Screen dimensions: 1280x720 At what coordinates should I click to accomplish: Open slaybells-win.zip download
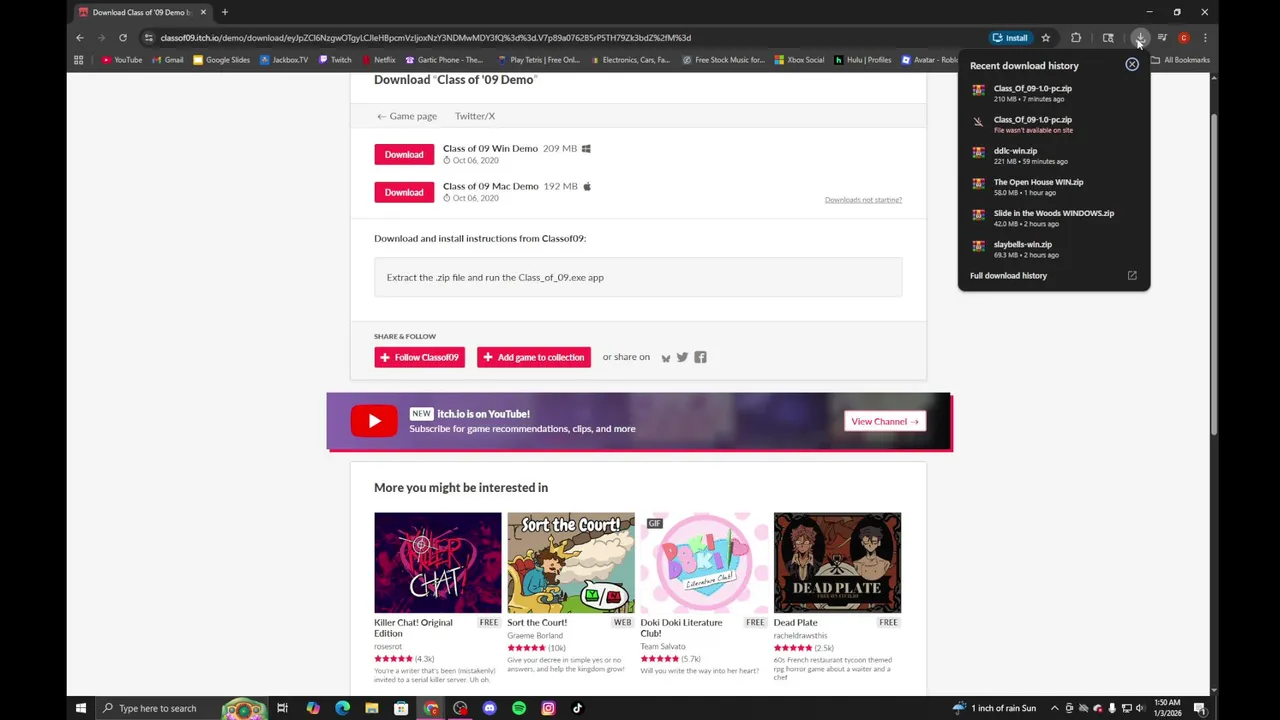[1054, 248]
